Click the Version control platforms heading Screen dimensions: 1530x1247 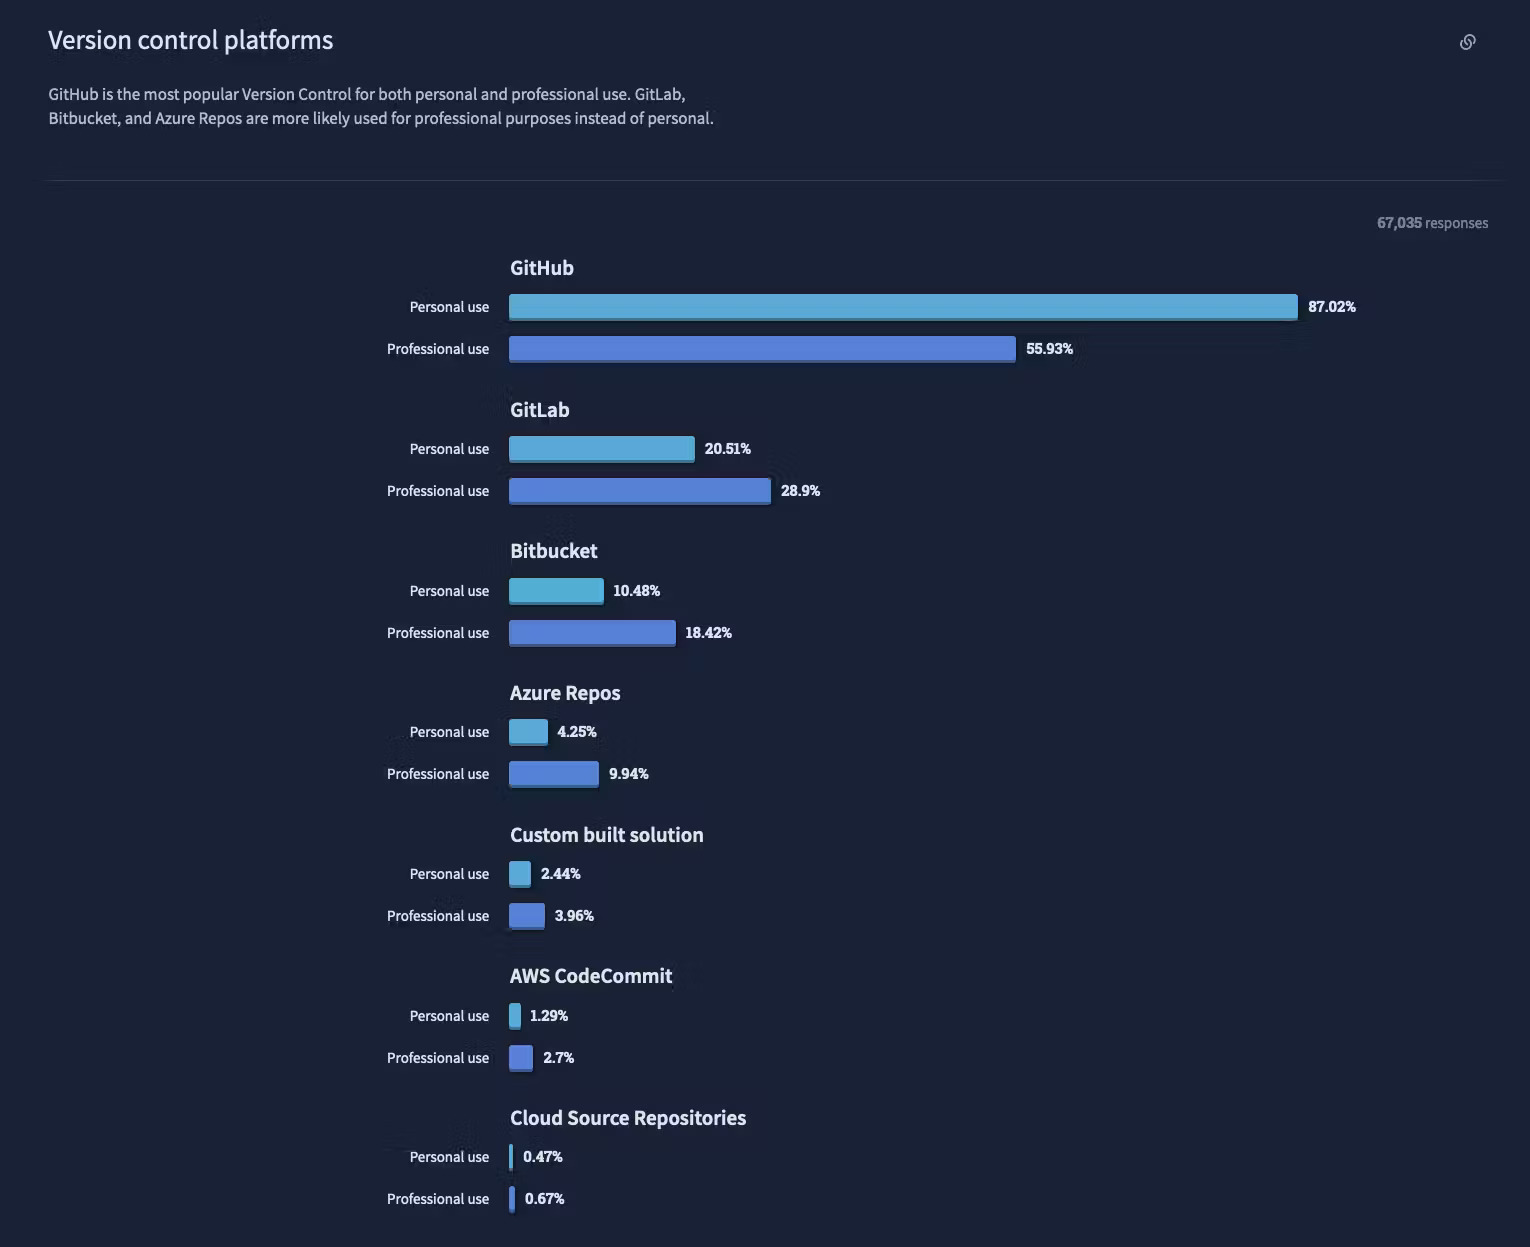click(191, 40)
